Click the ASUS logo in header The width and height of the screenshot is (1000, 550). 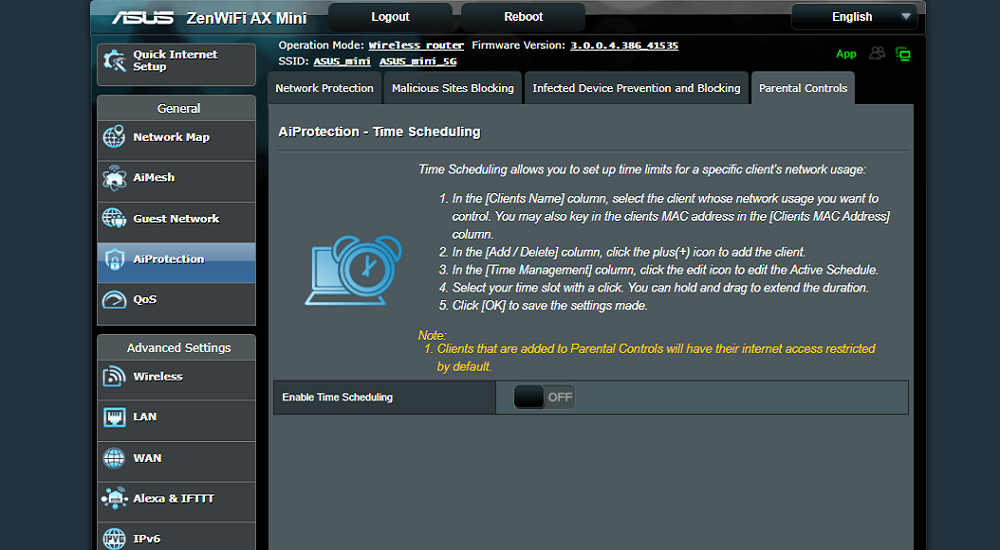143,18
